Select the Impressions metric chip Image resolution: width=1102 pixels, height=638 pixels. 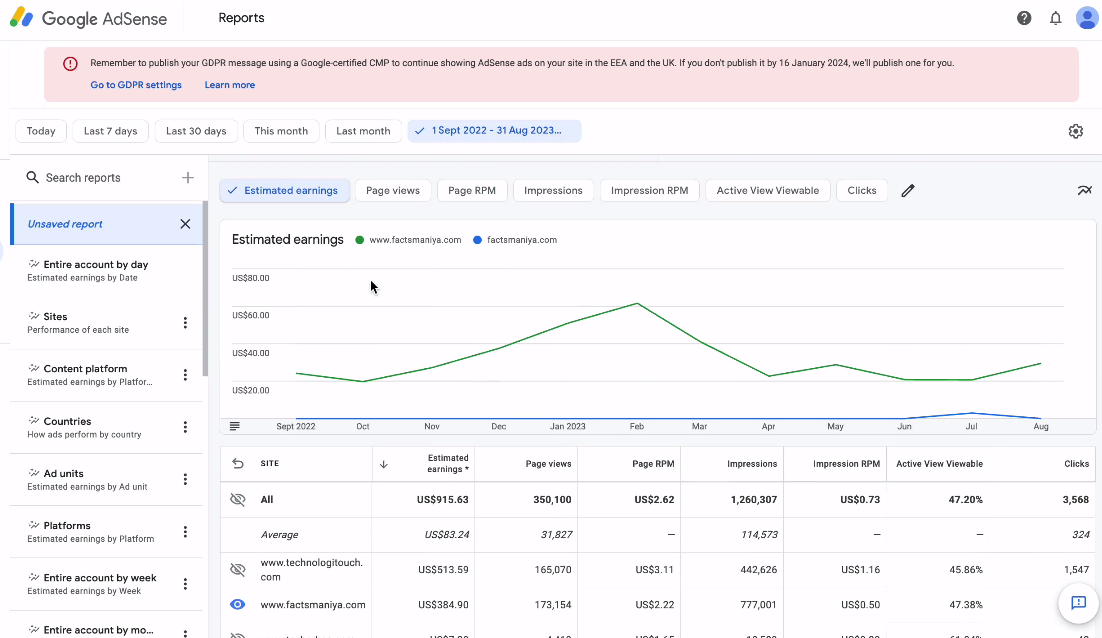coord(553,190)
